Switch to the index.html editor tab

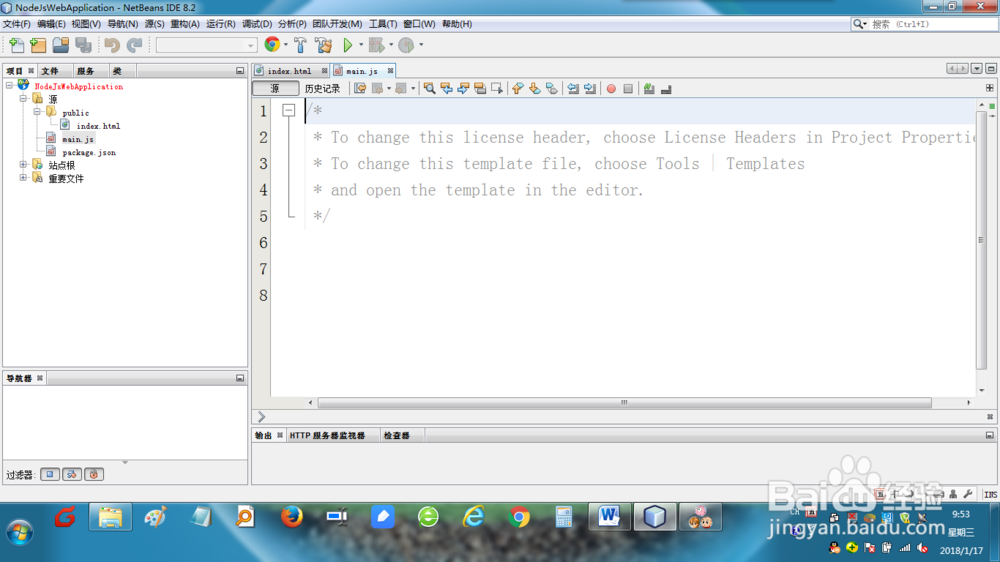click(289, 71)
